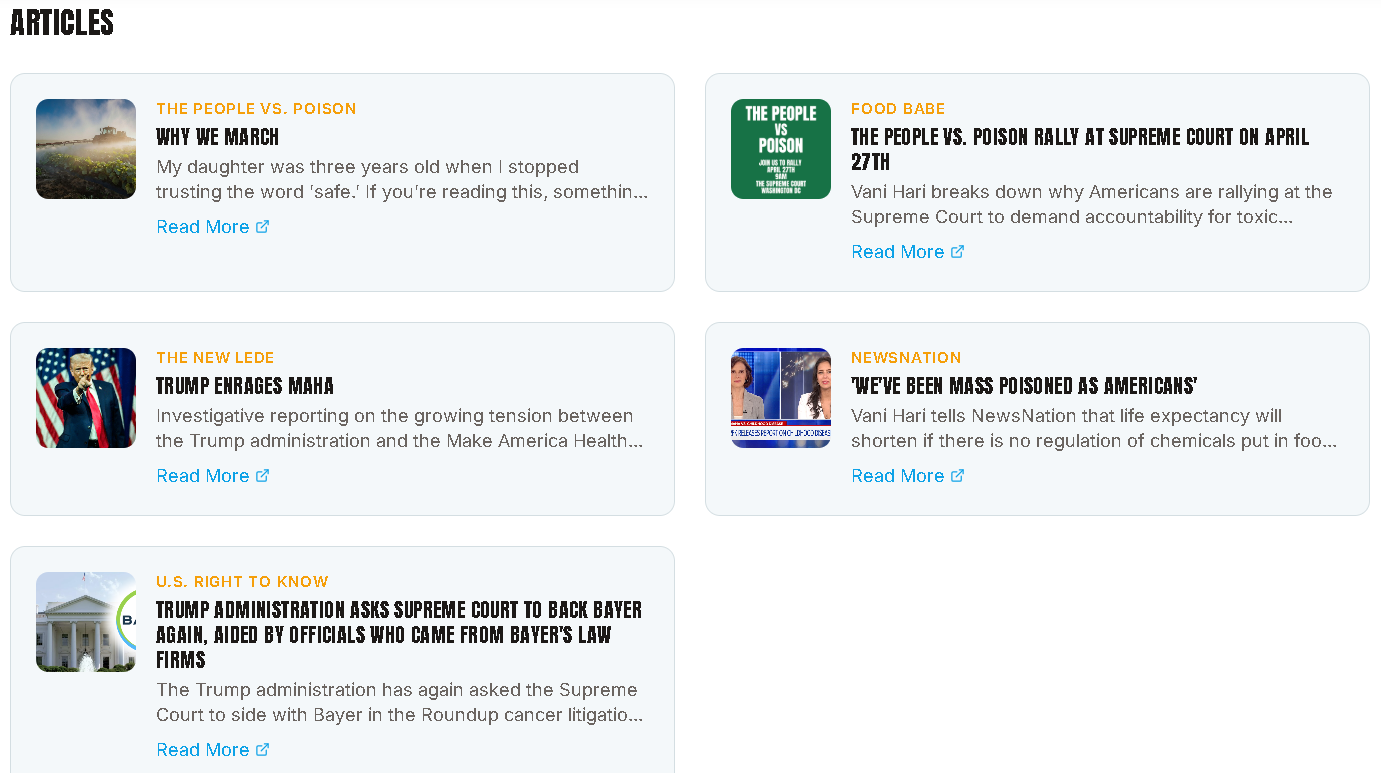Open Read More for Why We March
Viewport: 1381px width, 773px height.
click(203, 227)
